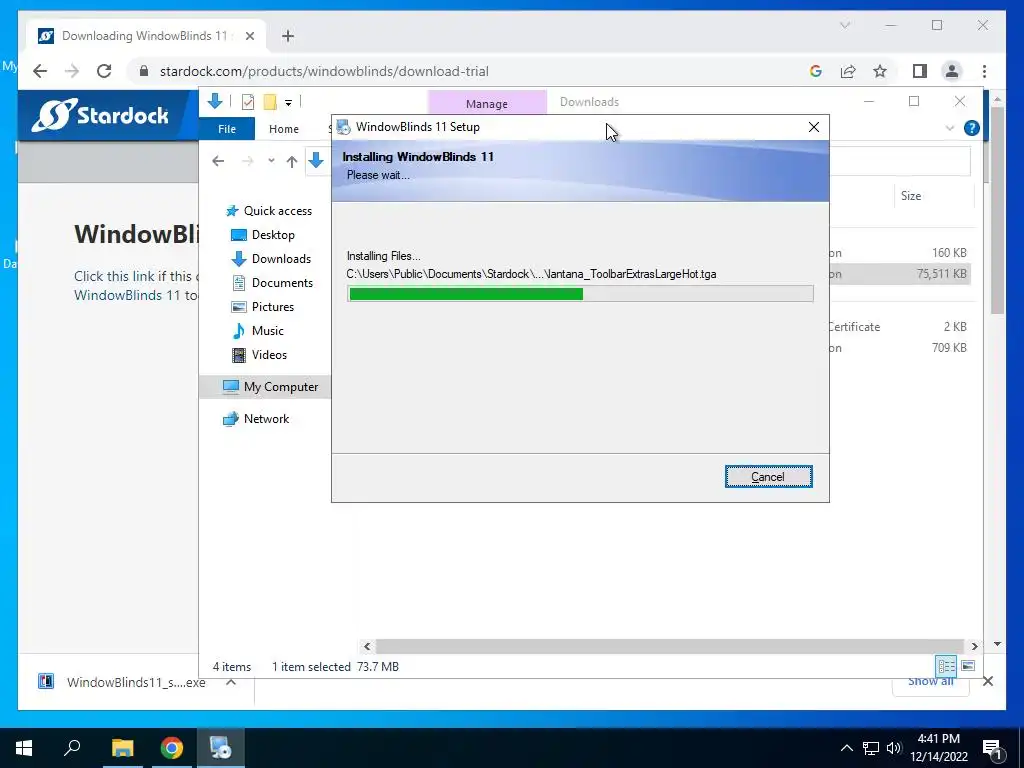
Task: Click the Google icon in address bar
Action: coord(816,71)
